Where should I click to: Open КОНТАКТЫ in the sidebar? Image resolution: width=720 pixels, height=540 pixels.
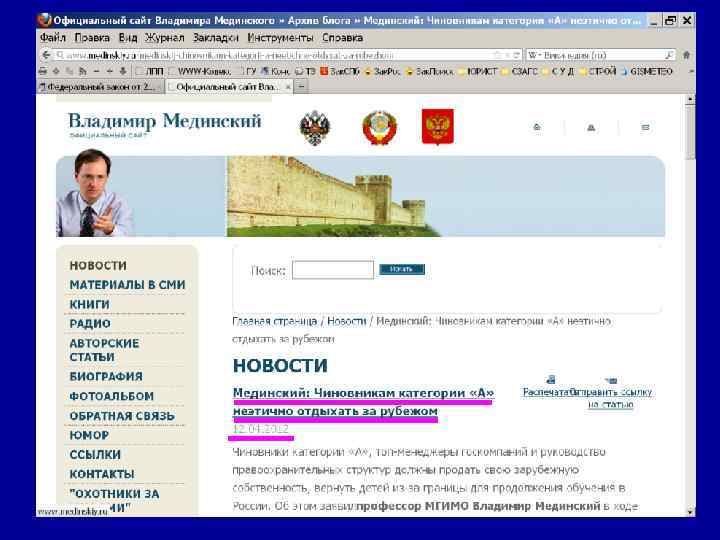click(102, 474)
